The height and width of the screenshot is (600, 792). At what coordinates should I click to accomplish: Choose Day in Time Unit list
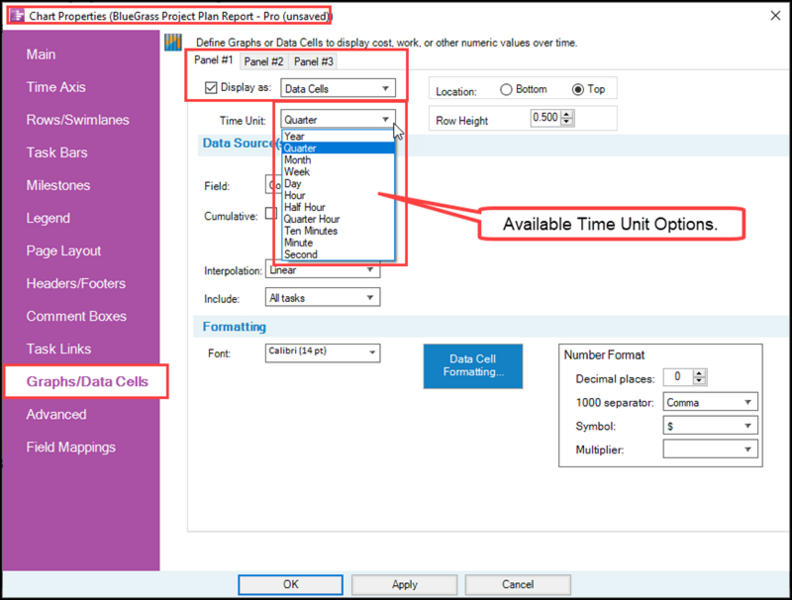(338, 183)
